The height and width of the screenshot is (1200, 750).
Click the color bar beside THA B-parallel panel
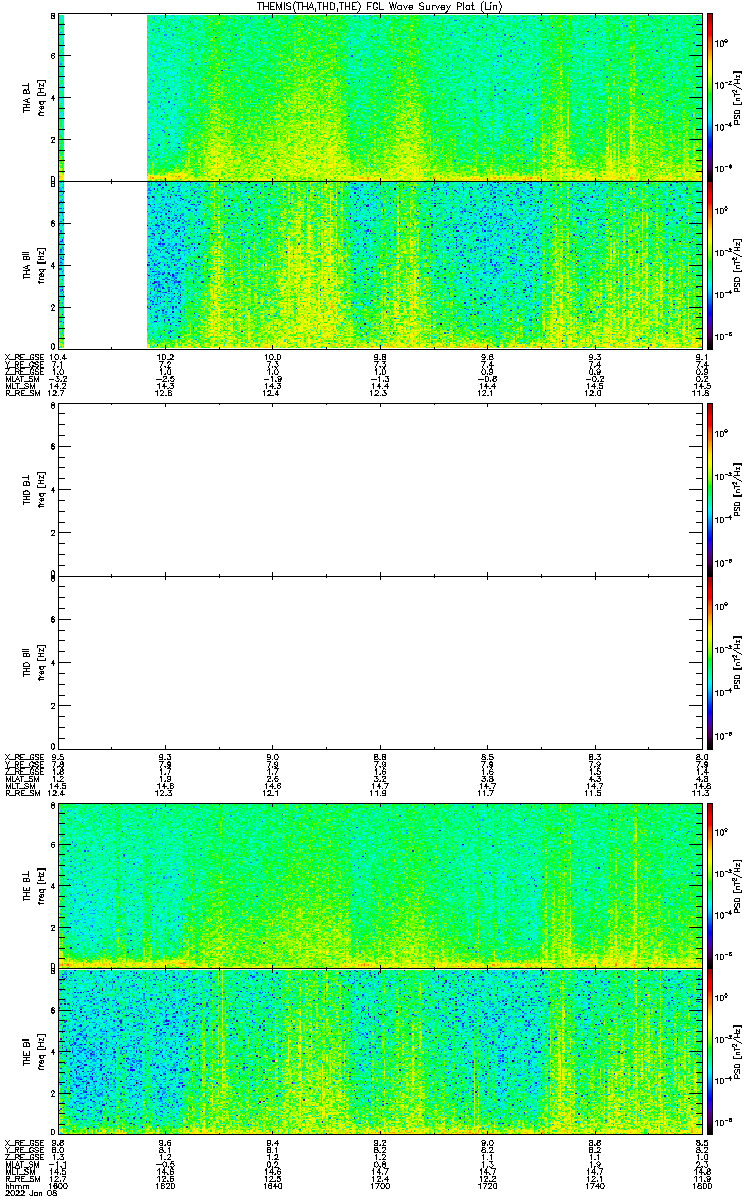[710, 264]
